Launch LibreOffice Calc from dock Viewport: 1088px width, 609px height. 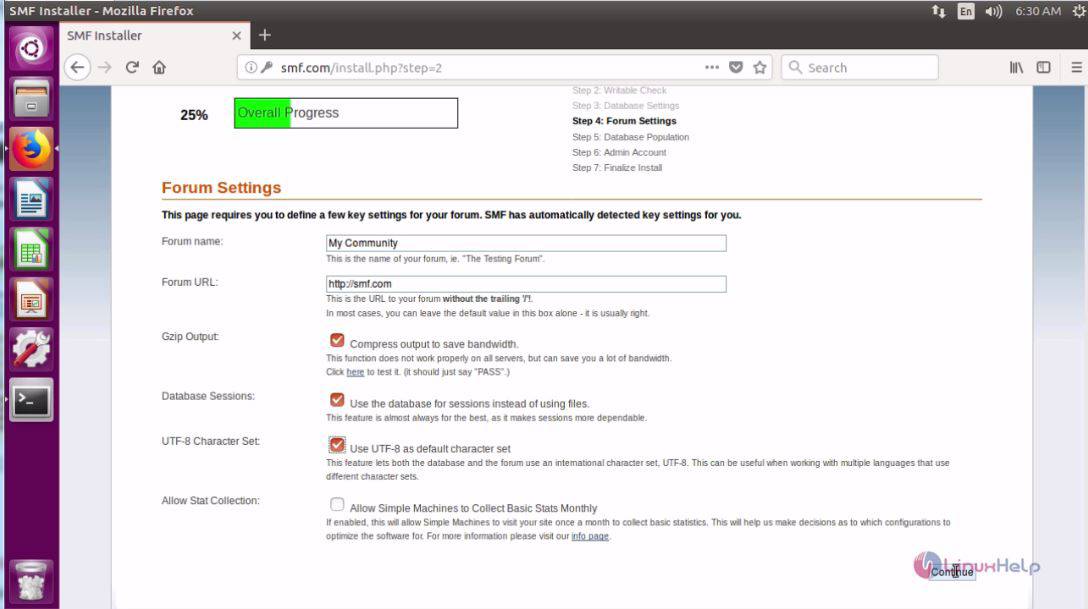tap(31, 250)
